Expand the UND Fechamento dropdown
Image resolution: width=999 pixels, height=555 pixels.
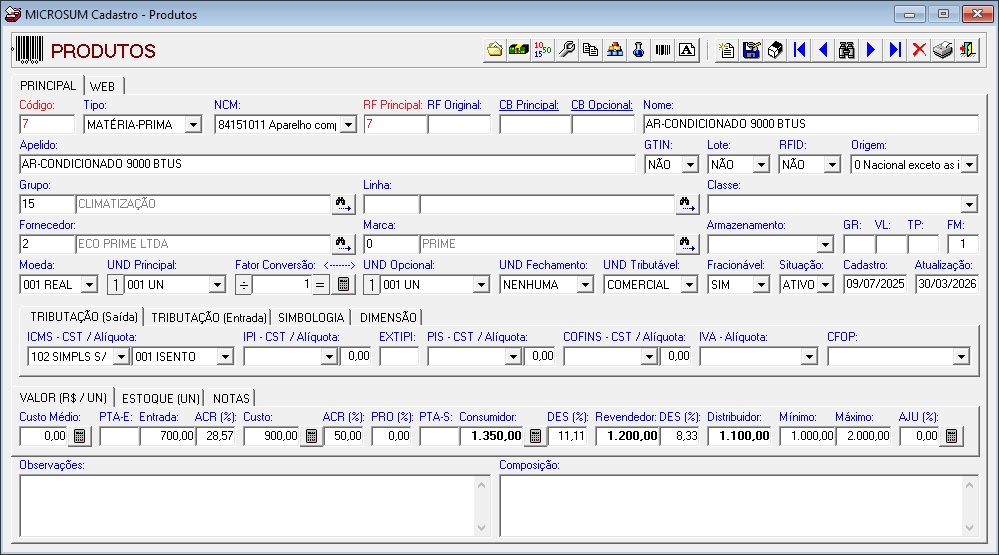tap(585, 284)
